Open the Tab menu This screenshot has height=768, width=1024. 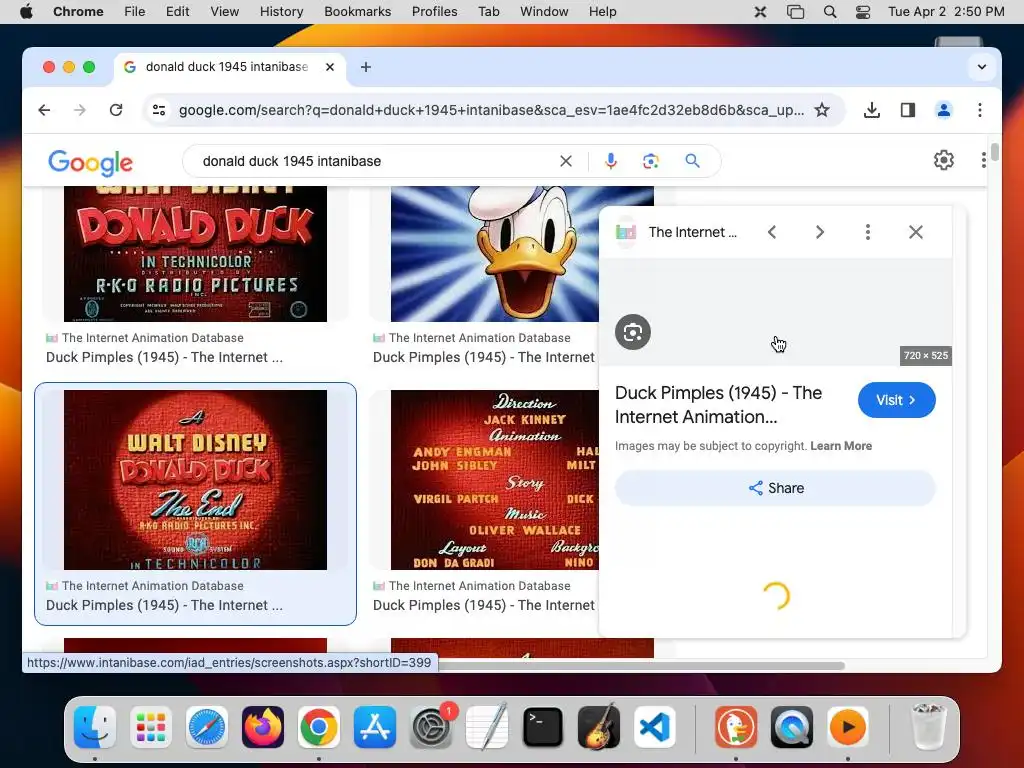[488, 12]
